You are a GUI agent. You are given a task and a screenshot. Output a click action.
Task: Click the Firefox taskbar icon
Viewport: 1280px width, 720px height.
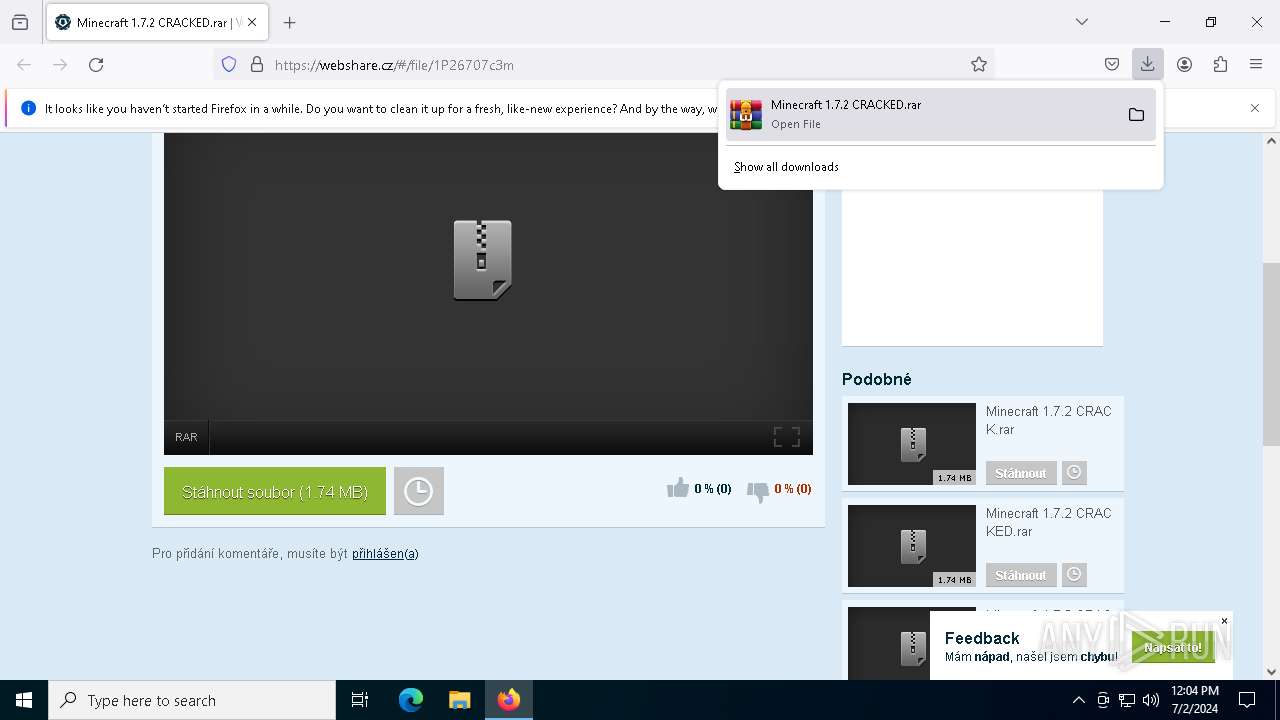(509, 700)
